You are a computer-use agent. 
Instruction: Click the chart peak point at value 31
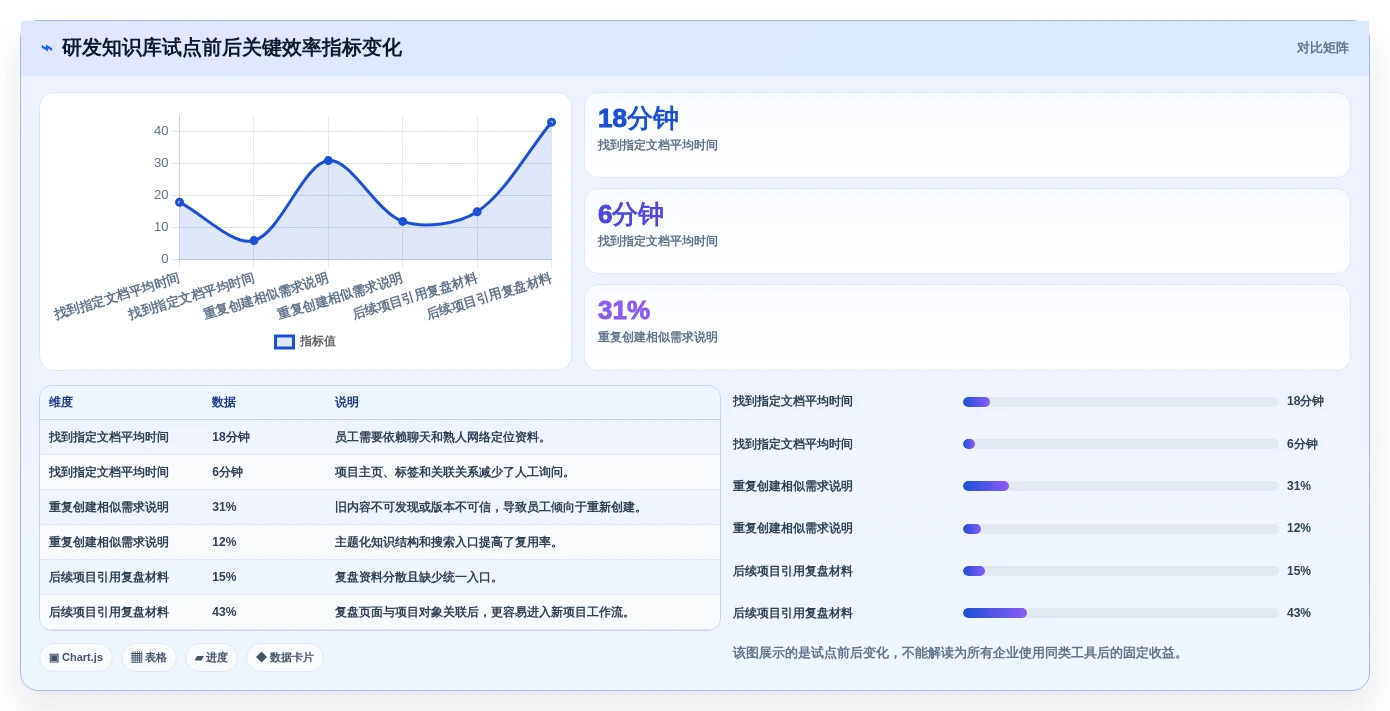(x=328, y=160)
